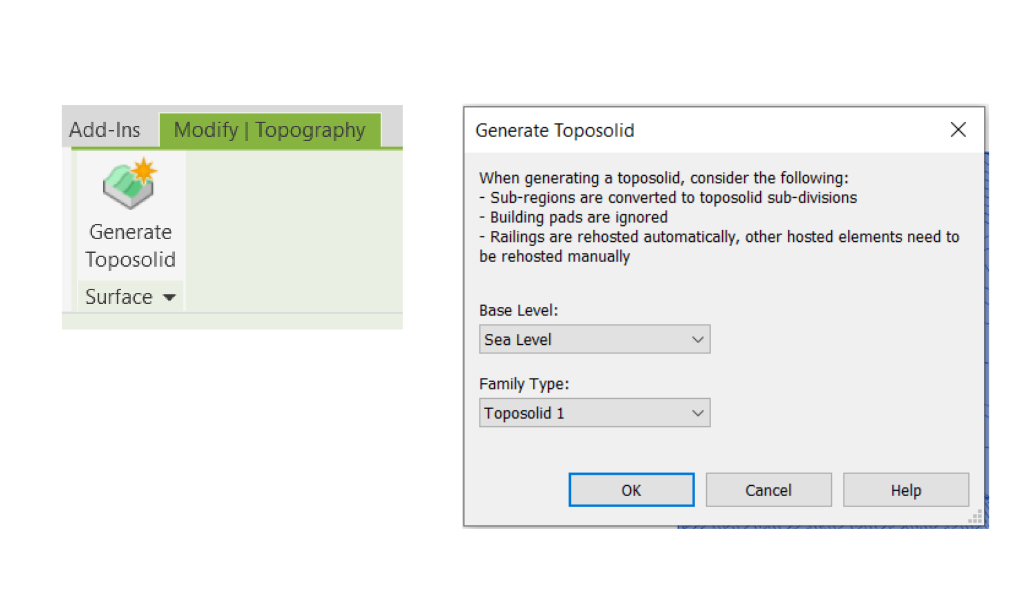Viewport: 1024px width, 600px height.
Task: Open the Toposolid 1 family type combo box
Action: 594,412
